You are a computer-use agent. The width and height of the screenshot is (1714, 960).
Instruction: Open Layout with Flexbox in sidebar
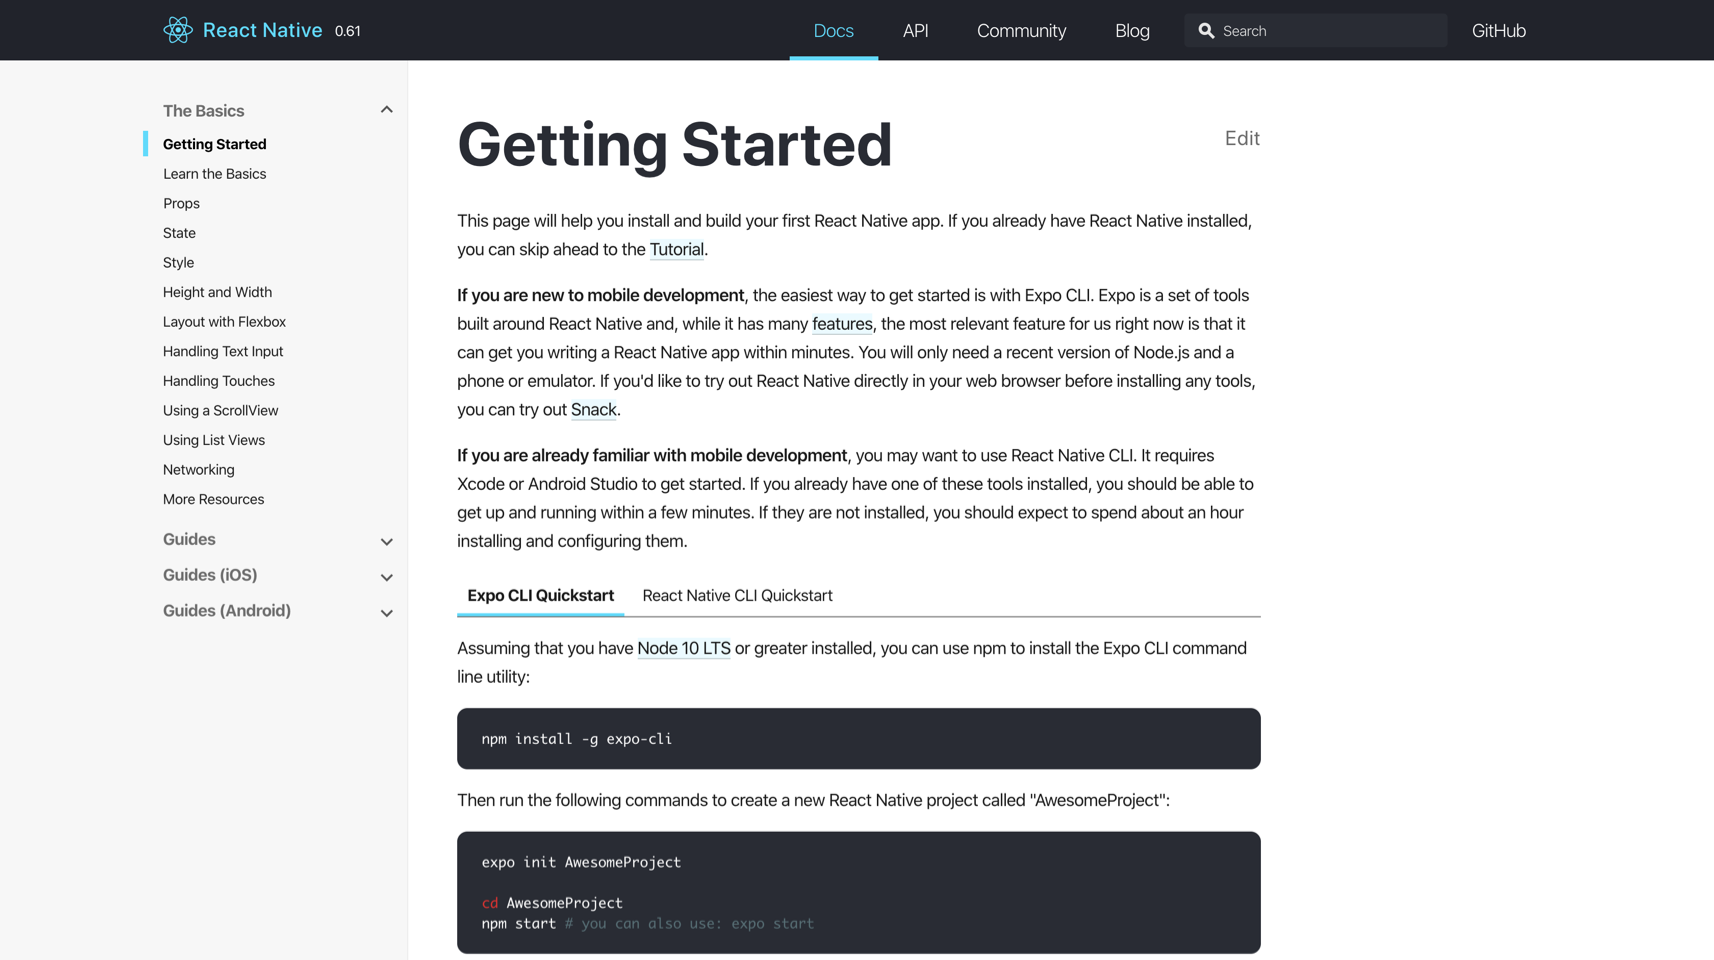click(224, 322)
